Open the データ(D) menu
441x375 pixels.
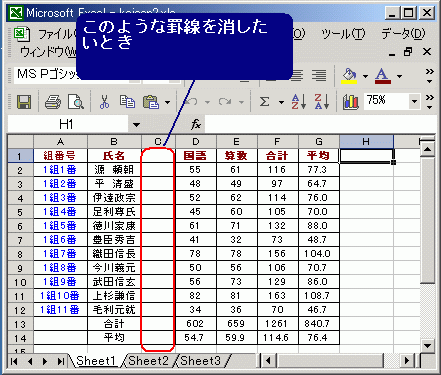tap(403, 34)
